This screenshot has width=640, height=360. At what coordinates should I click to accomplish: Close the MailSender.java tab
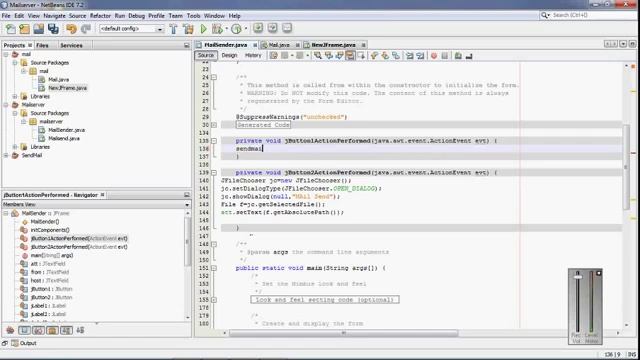point(255,45)
